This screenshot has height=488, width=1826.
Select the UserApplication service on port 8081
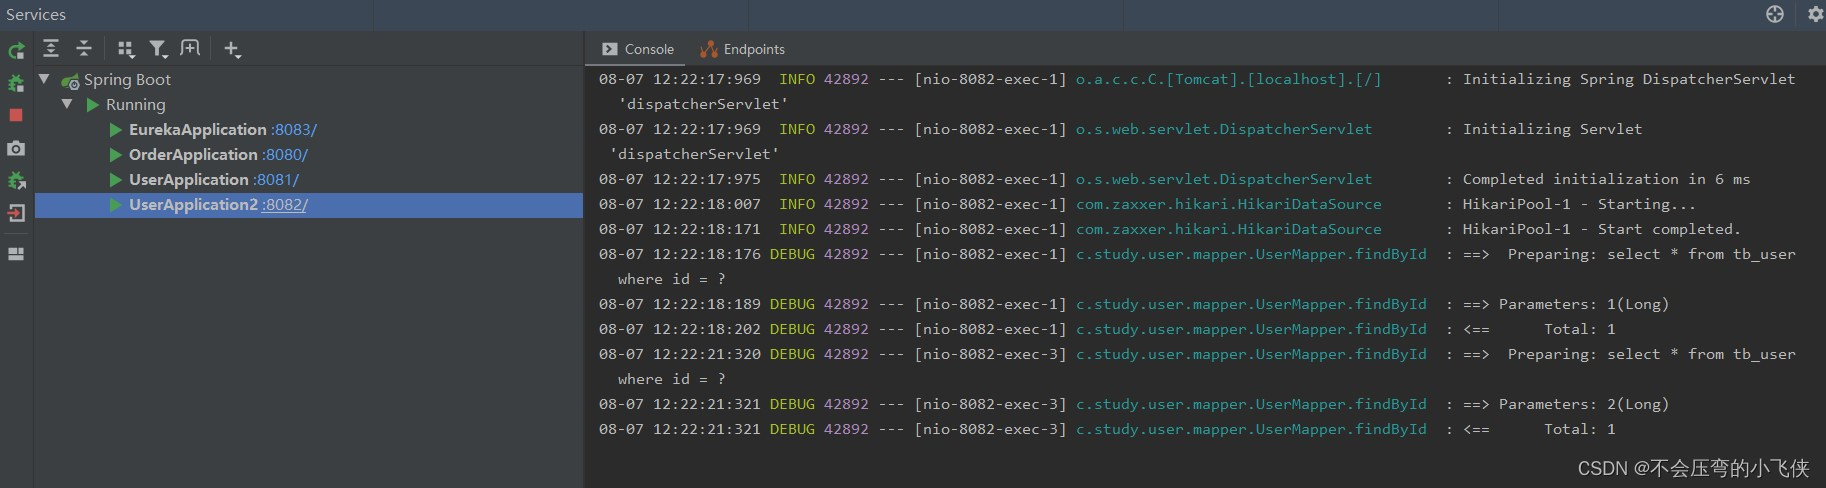189,180
